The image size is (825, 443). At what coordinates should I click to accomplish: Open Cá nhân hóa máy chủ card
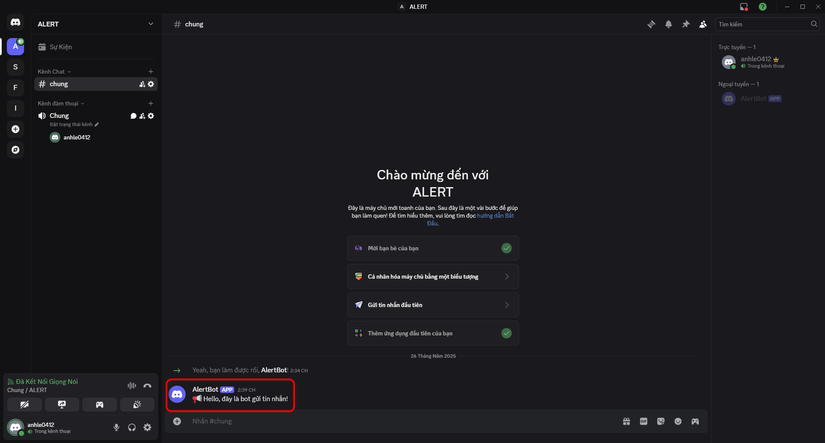[433, 277]
